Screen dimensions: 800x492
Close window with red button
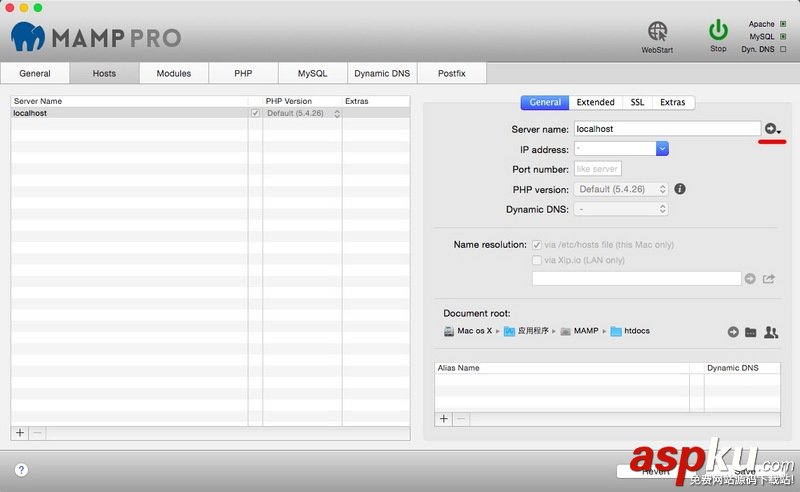[x=10, y=8]
